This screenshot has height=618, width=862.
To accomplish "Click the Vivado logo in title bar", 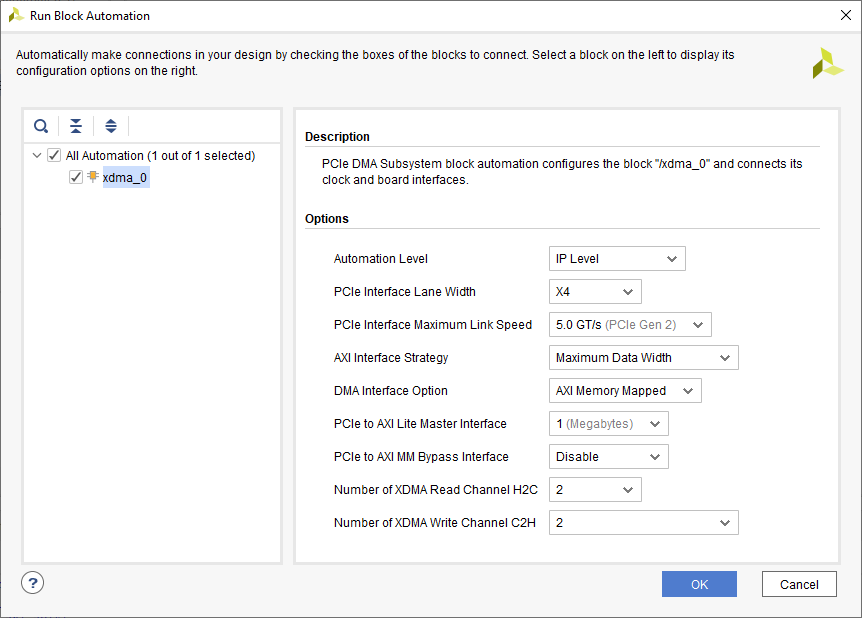I will (x=16, y=15).
